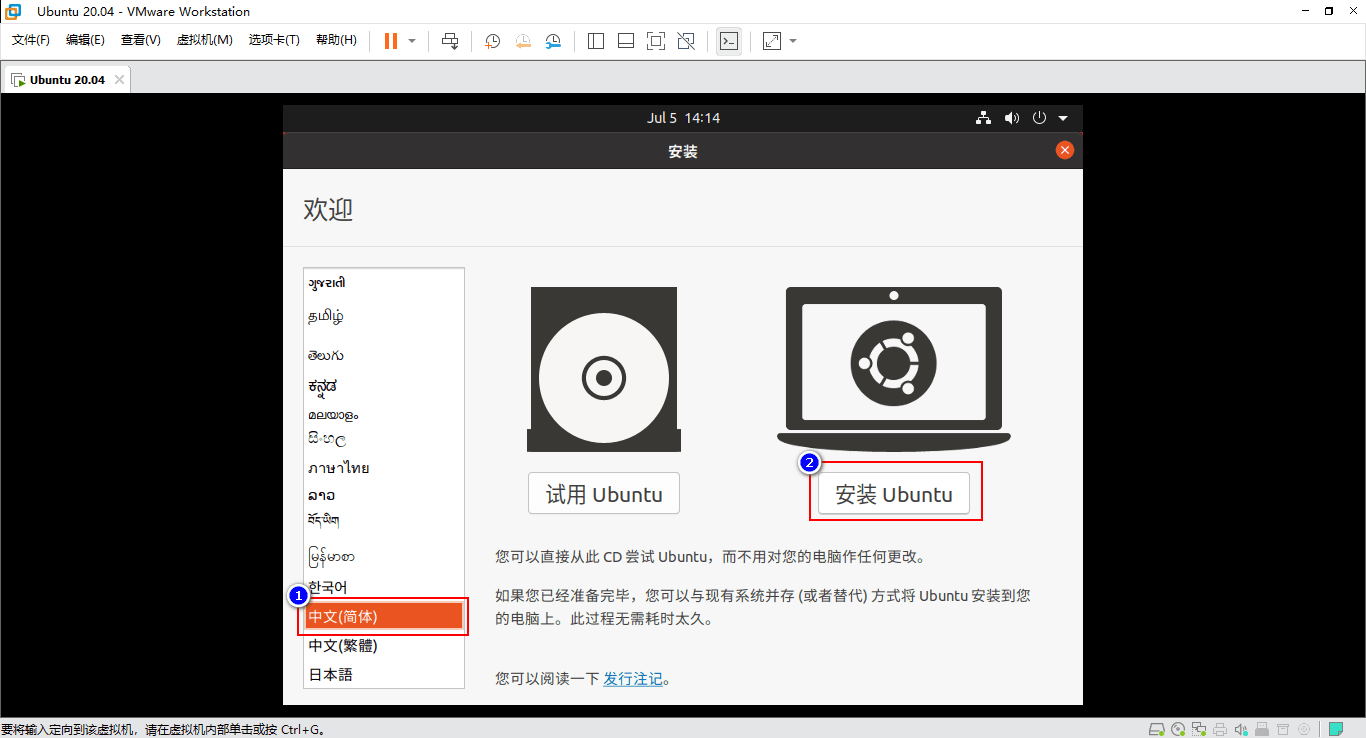
Task: Toggle the console view icon
Action: tap(729, 41)
